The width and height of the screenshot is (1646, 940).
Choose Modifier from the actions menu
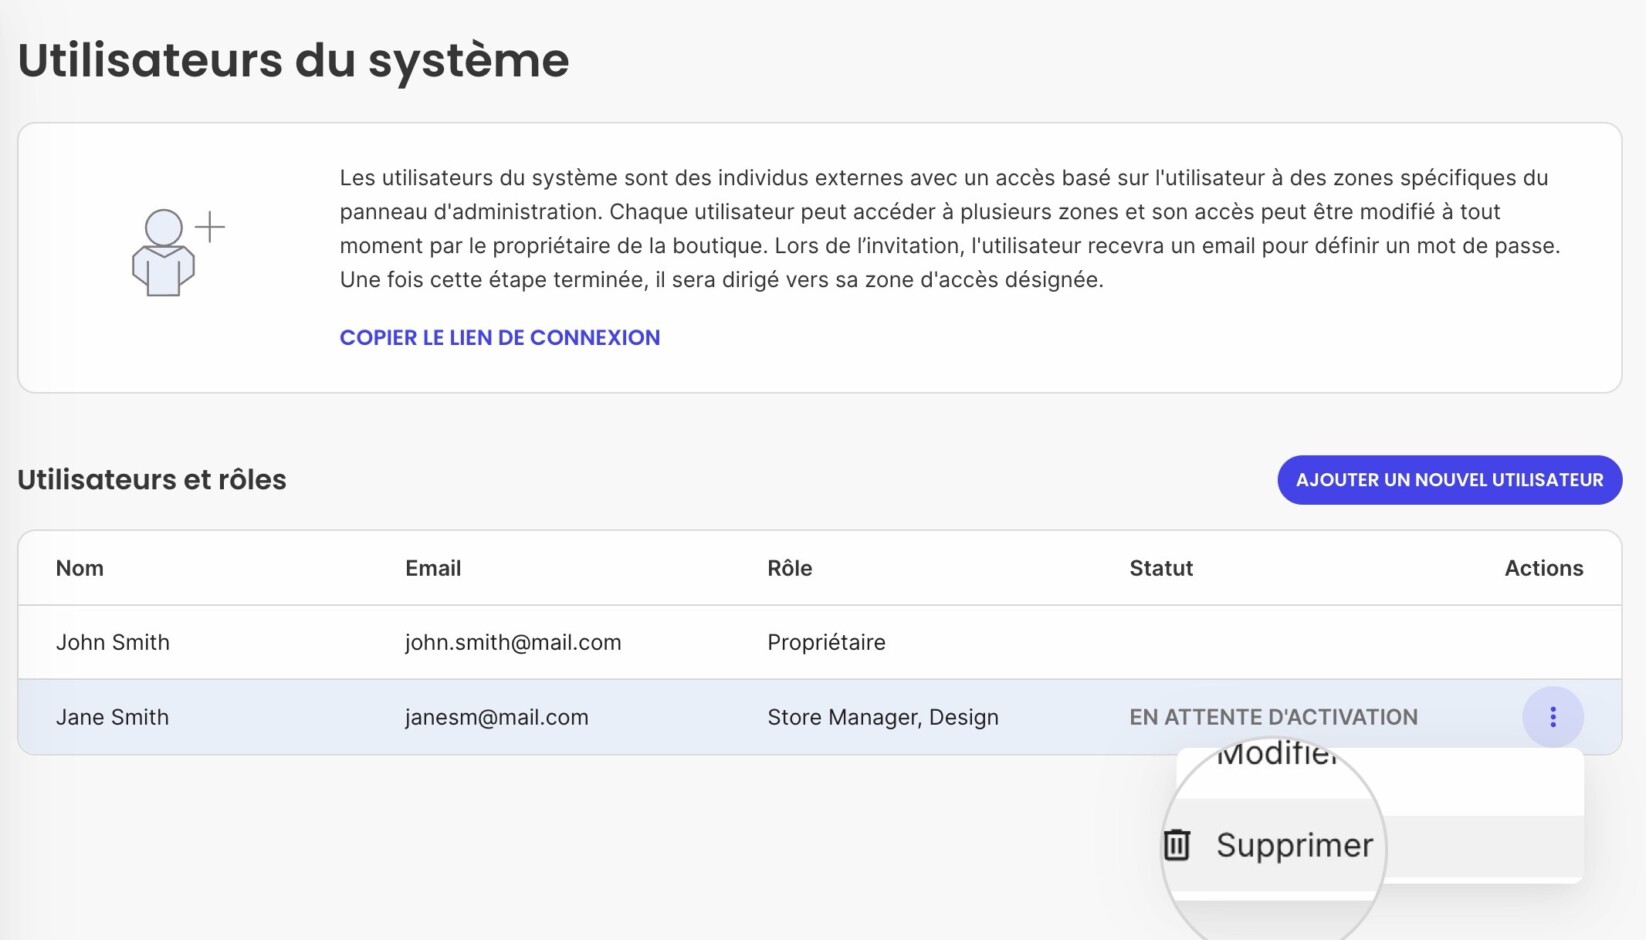coord(1277,756)
